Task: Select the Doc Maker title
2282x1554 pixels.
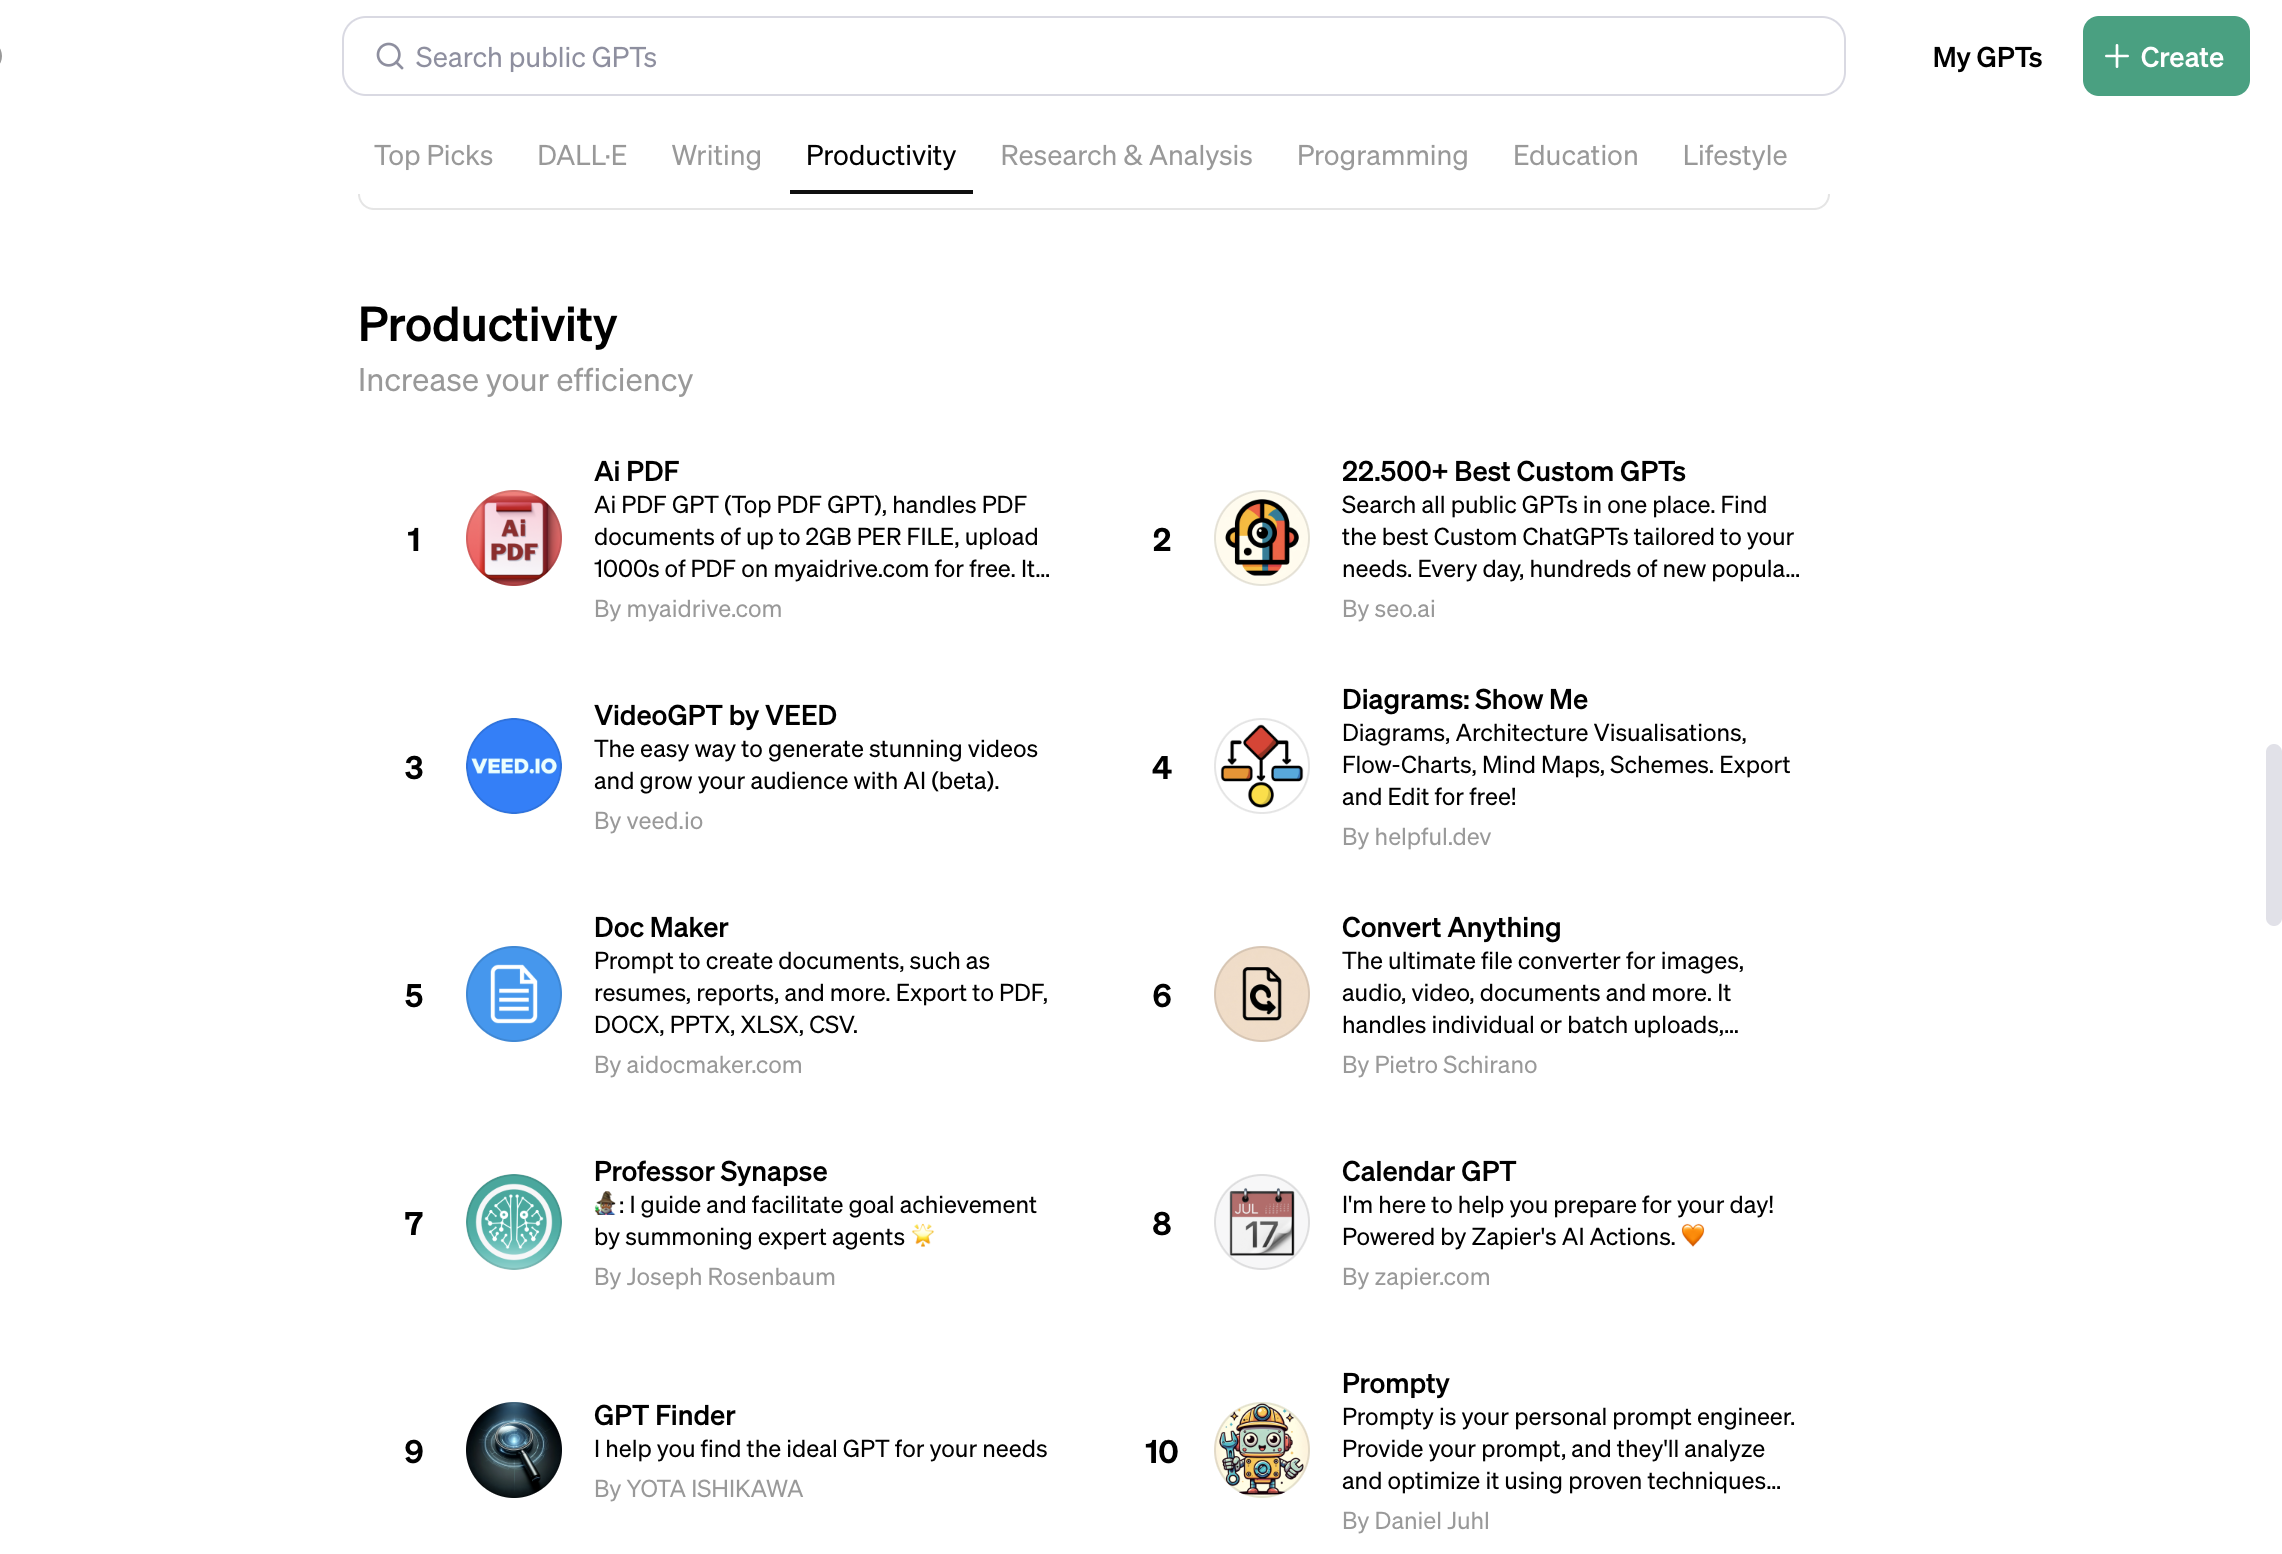Action: pos(660,927)
